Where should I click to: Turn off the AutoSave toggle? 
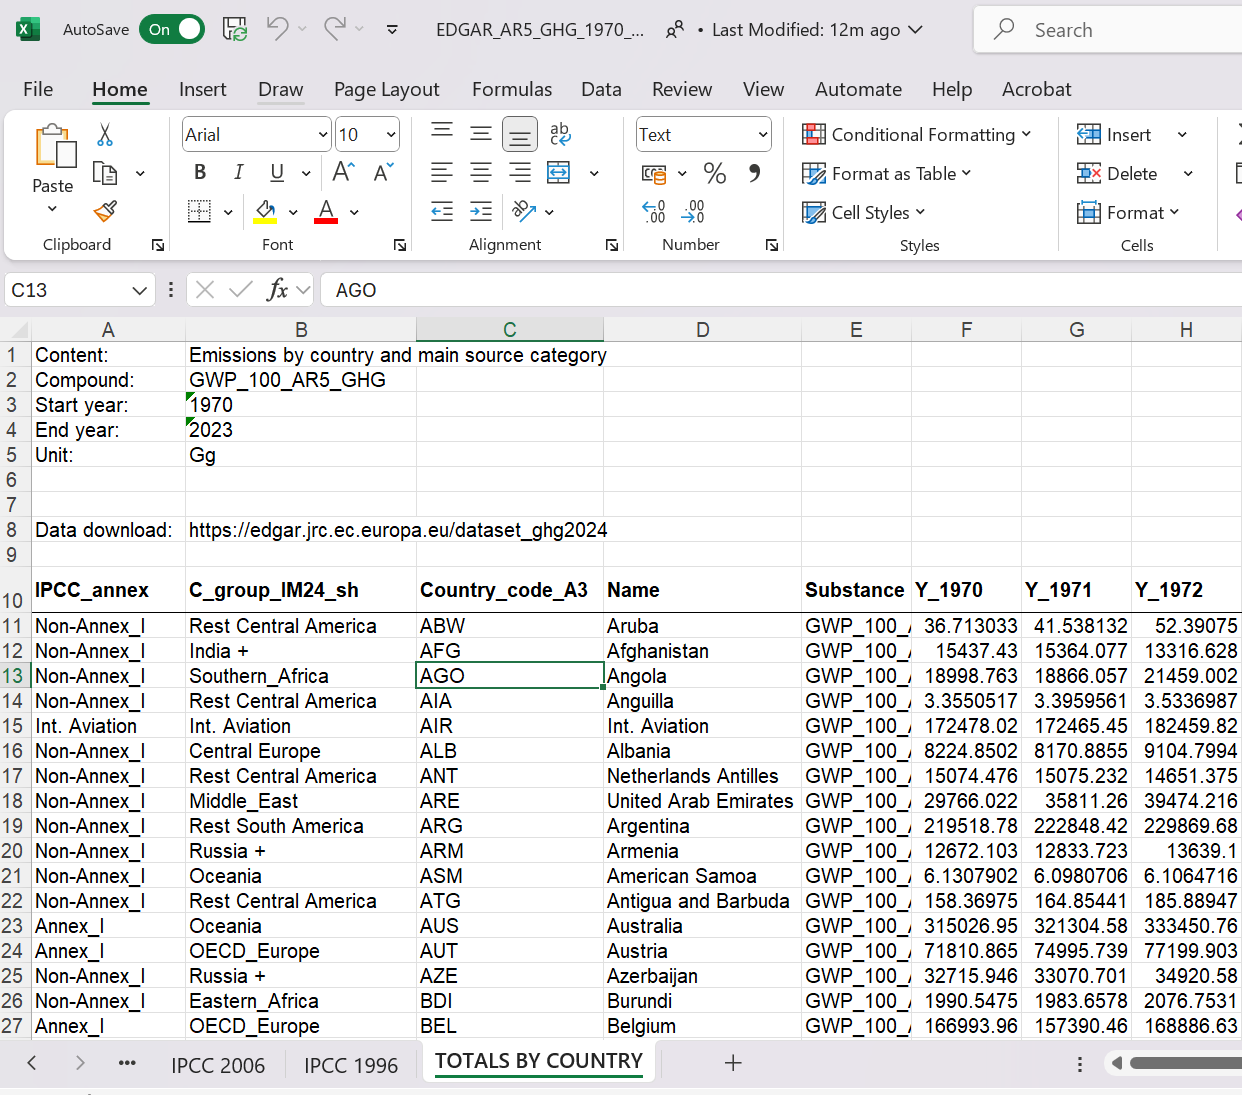171,29
